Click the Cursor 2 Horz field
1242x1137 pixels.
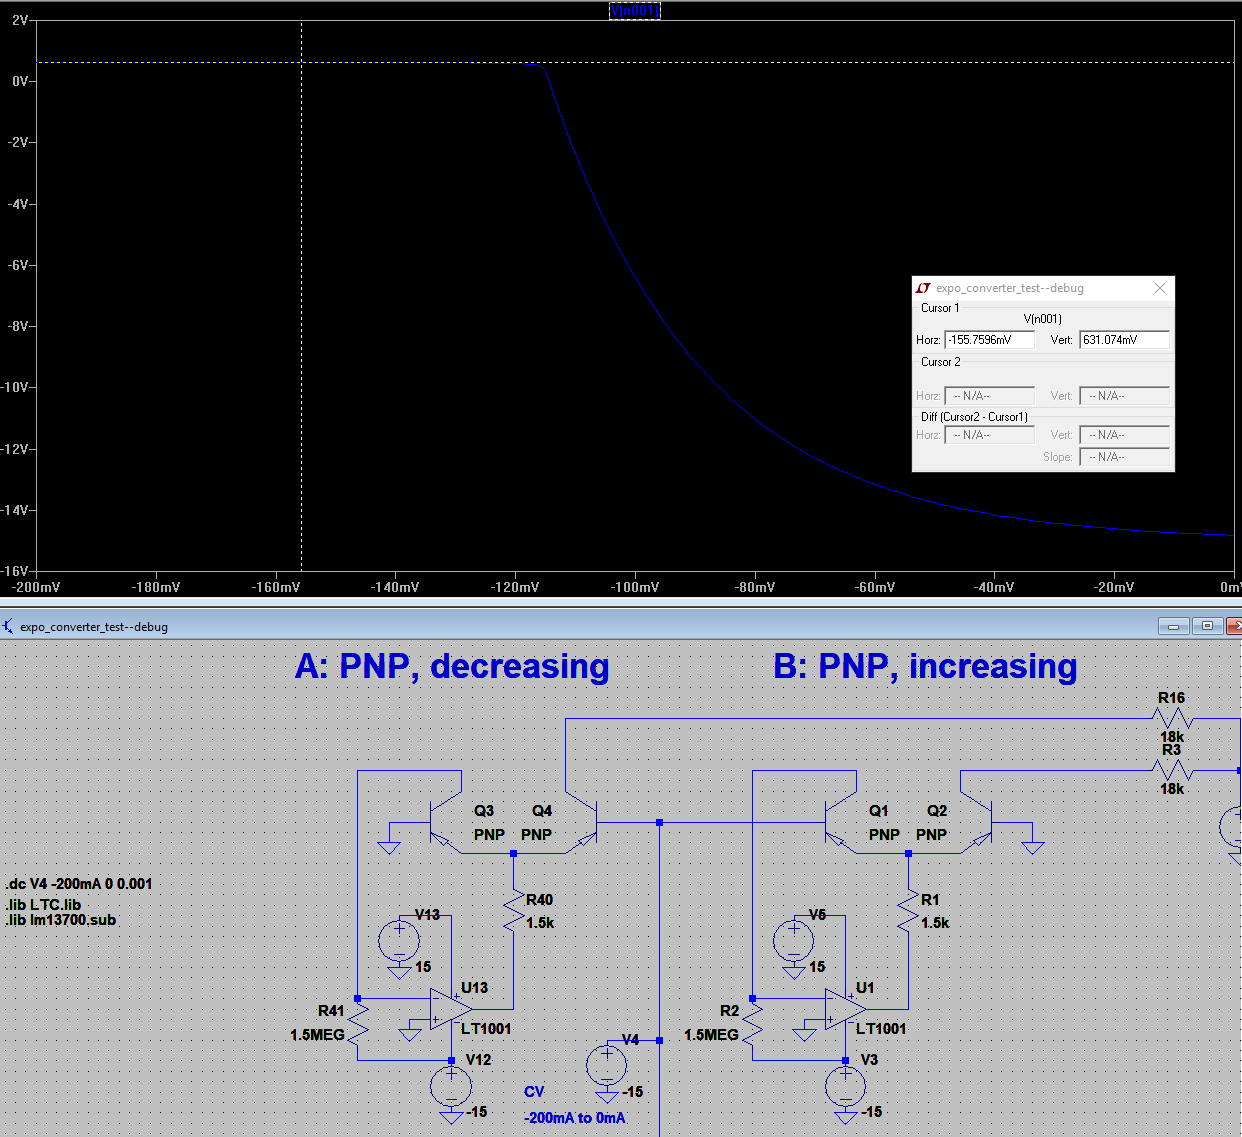point(988,394)
